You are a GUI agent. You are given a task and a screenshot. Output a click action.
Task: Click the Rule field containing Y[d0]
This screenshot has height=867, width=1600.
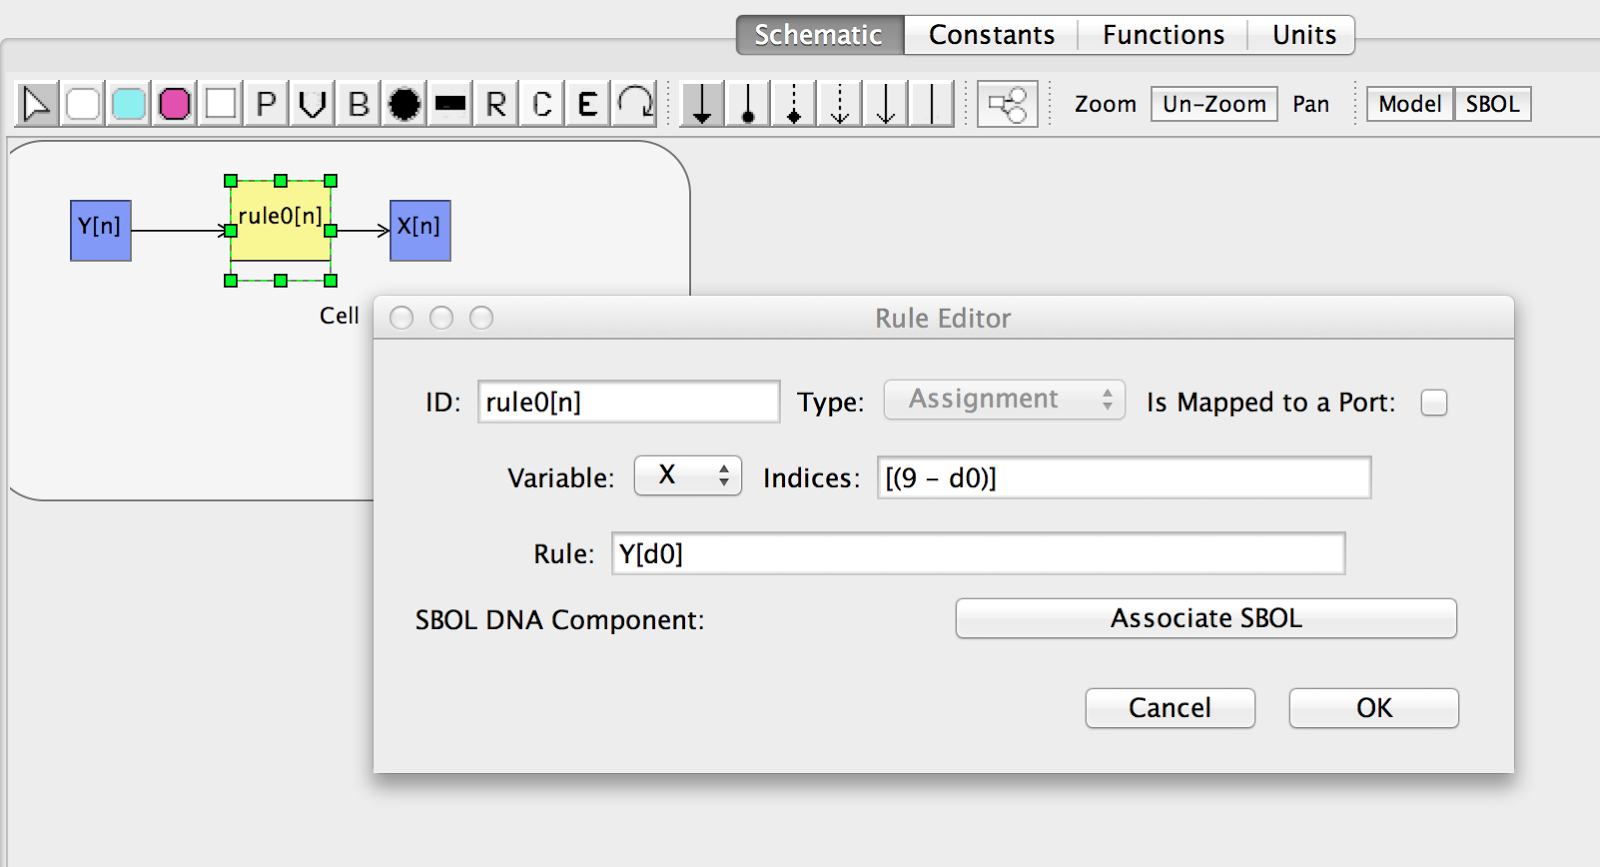tap(978, 554)
